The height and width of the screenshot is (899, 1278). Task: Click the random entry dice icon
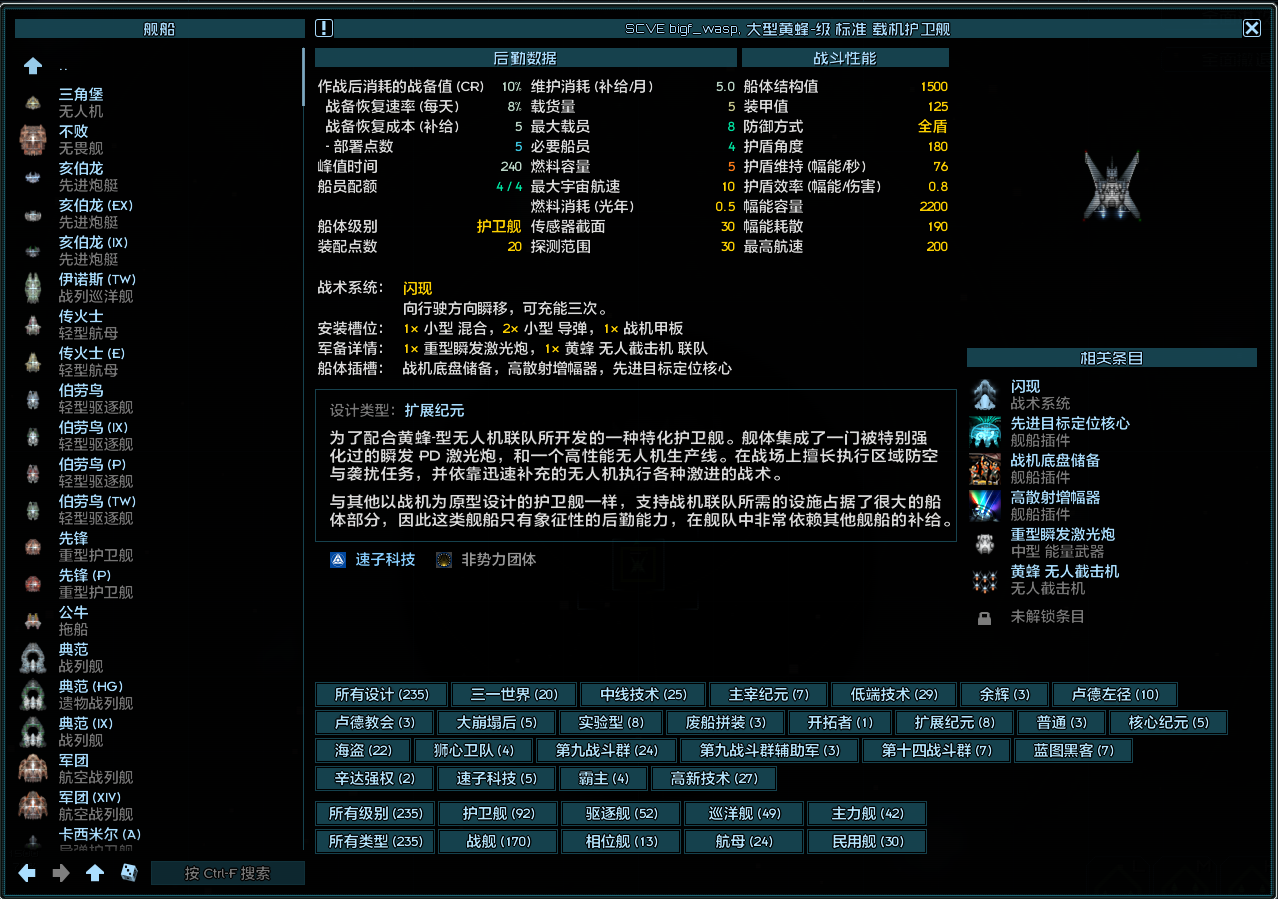[129, 873]
